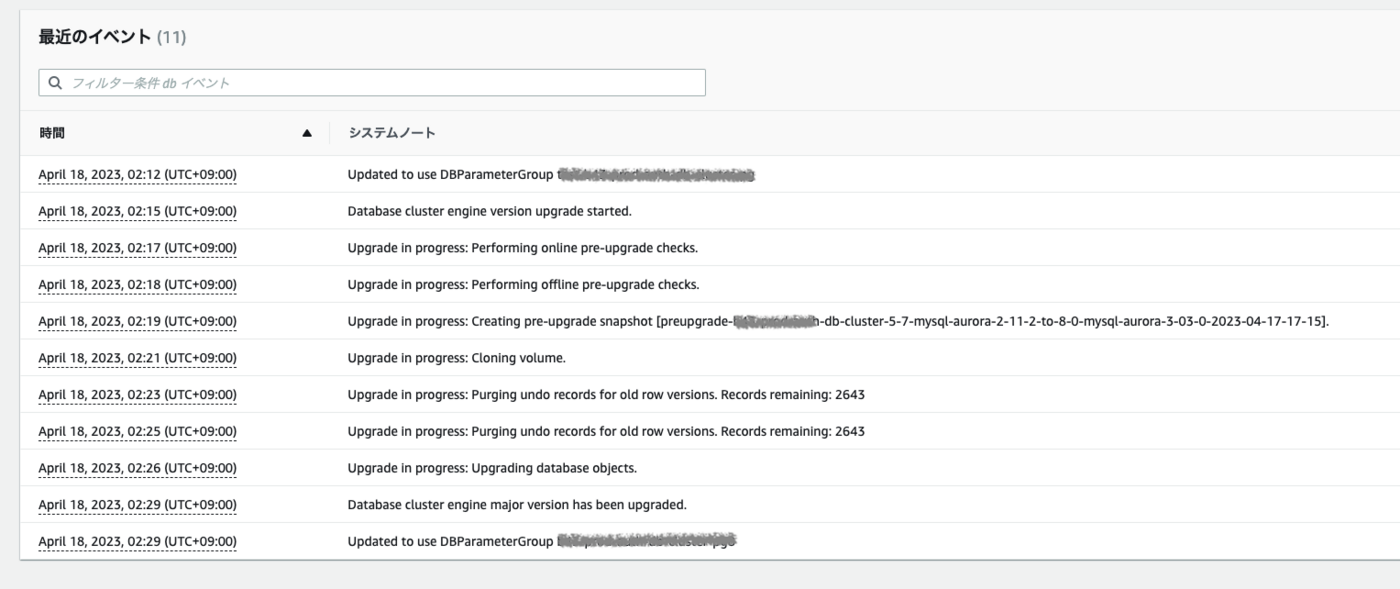
Task: Open the 02:12 event timestamp link
Action: [137, 175]
